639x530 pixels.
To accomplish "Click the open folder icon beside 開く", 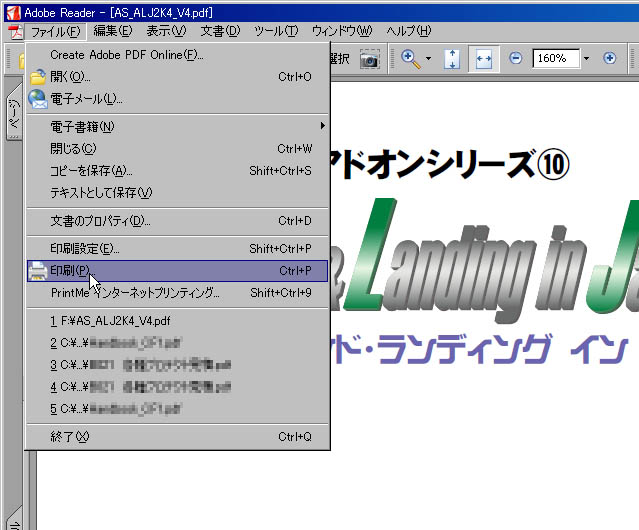I will [38, 77].
